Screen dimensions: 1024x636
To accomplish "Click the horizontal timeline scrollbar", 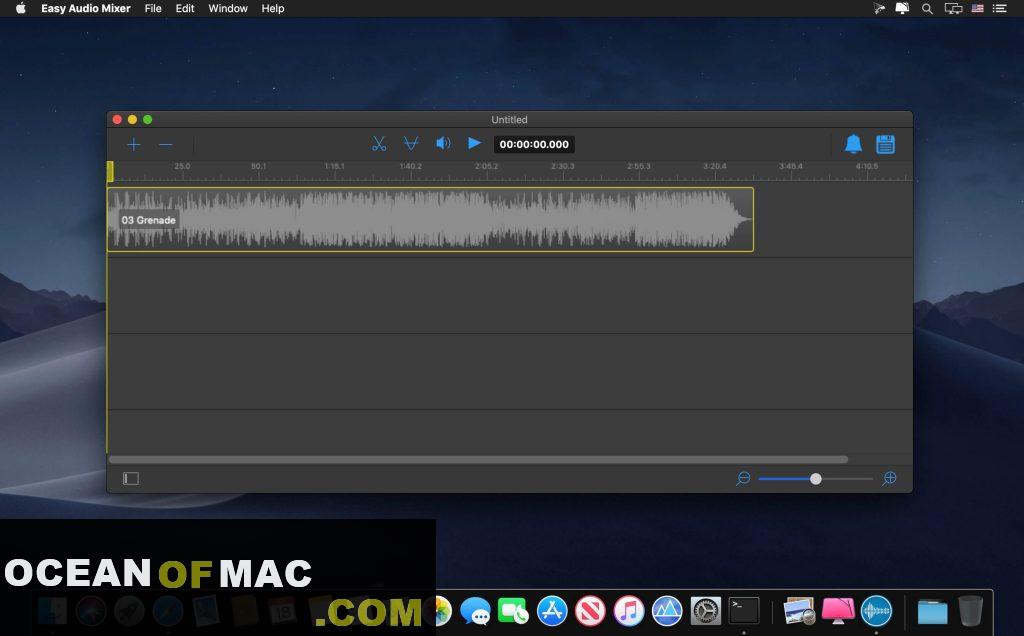I will (x=478, y=460).
